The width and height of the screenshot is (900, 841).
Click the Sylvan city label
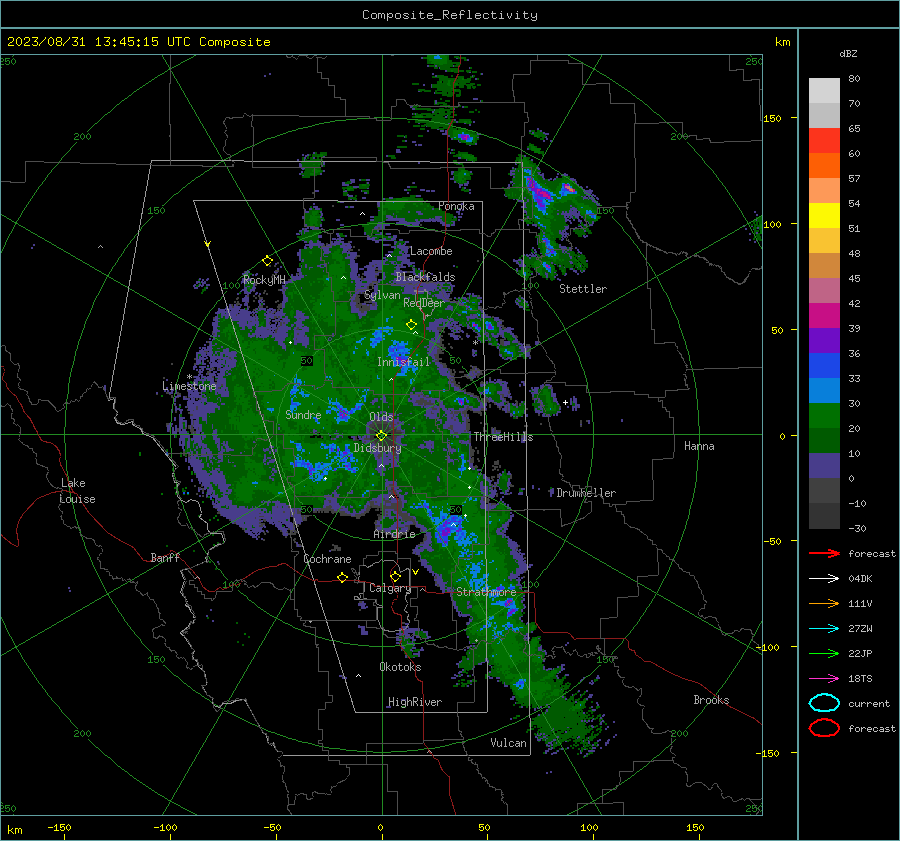tap(382, 295)
